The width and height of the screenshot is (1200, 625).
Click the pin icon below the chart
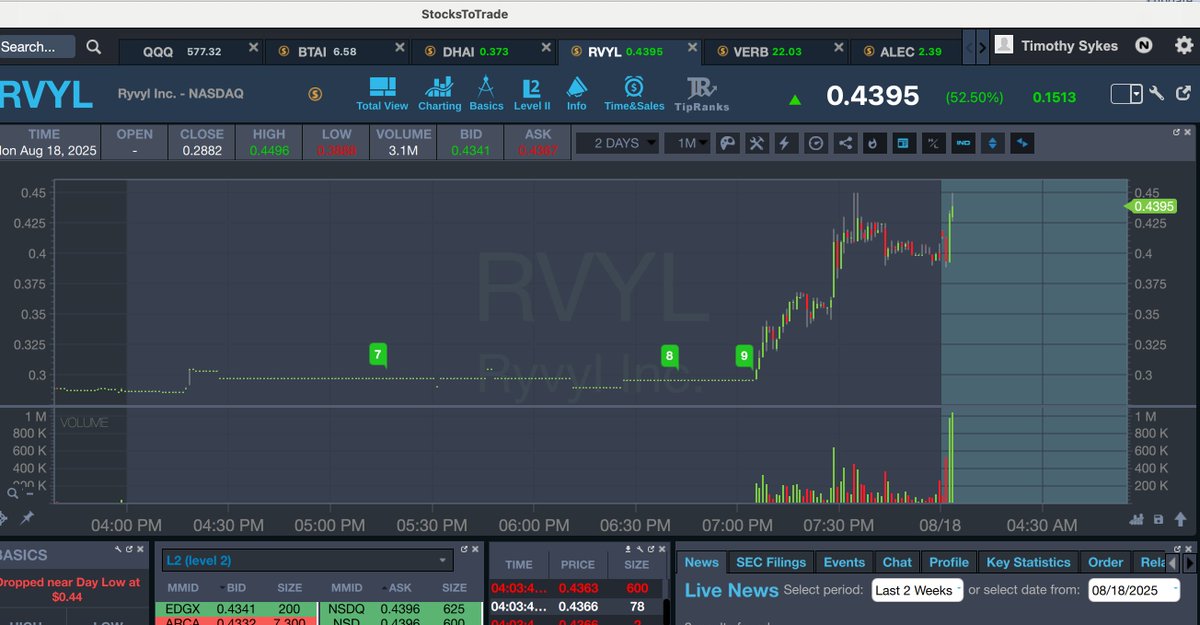(27, 518)
